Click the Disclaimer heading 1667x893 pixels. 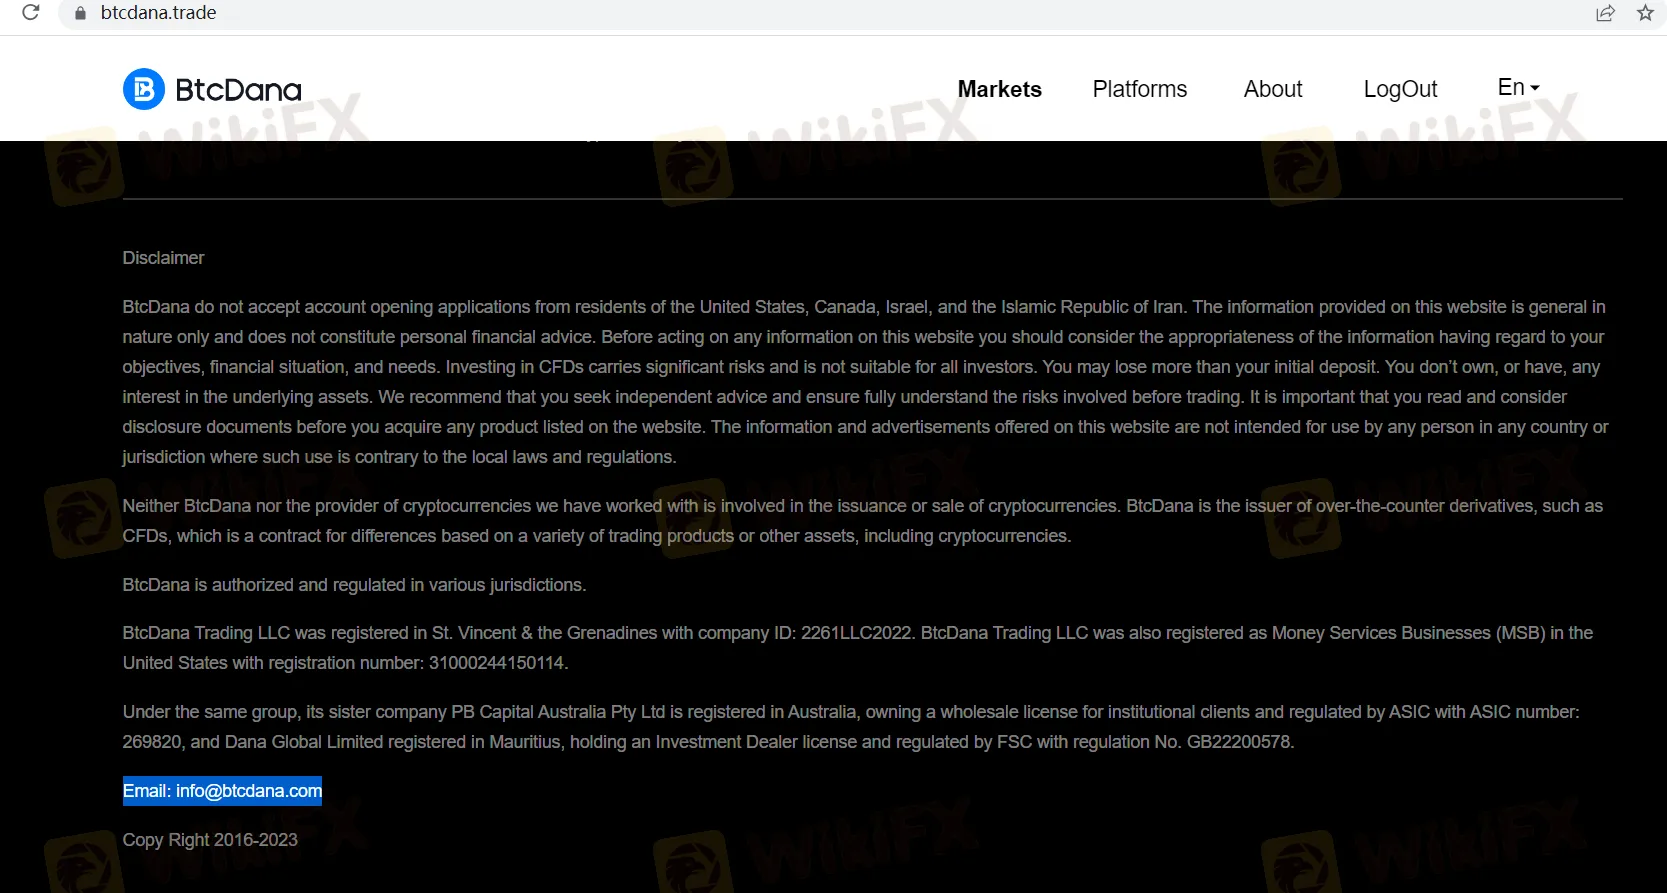point(163,258)
